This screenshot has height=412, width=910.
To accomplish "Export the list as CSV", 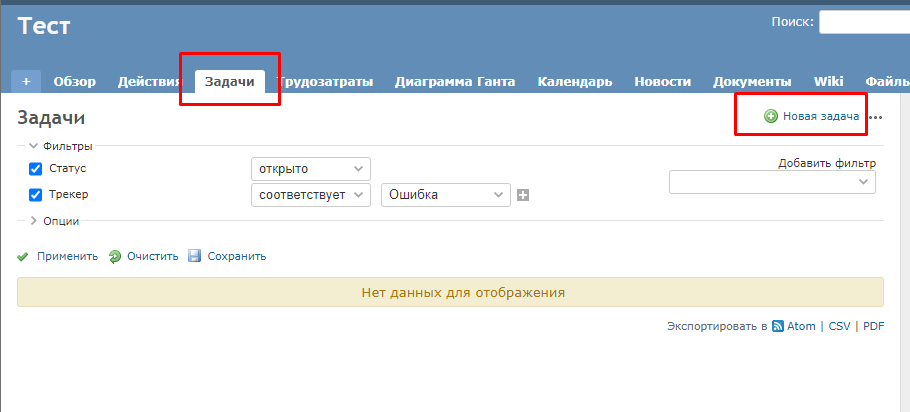I will coord(839,326).
